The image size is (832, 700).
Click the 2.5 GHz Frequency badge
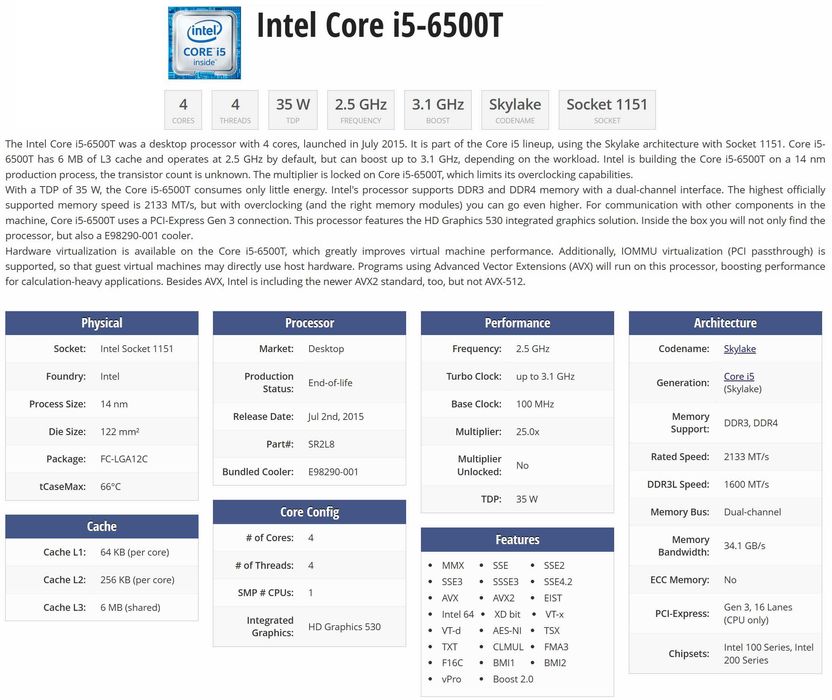point(361,110)
